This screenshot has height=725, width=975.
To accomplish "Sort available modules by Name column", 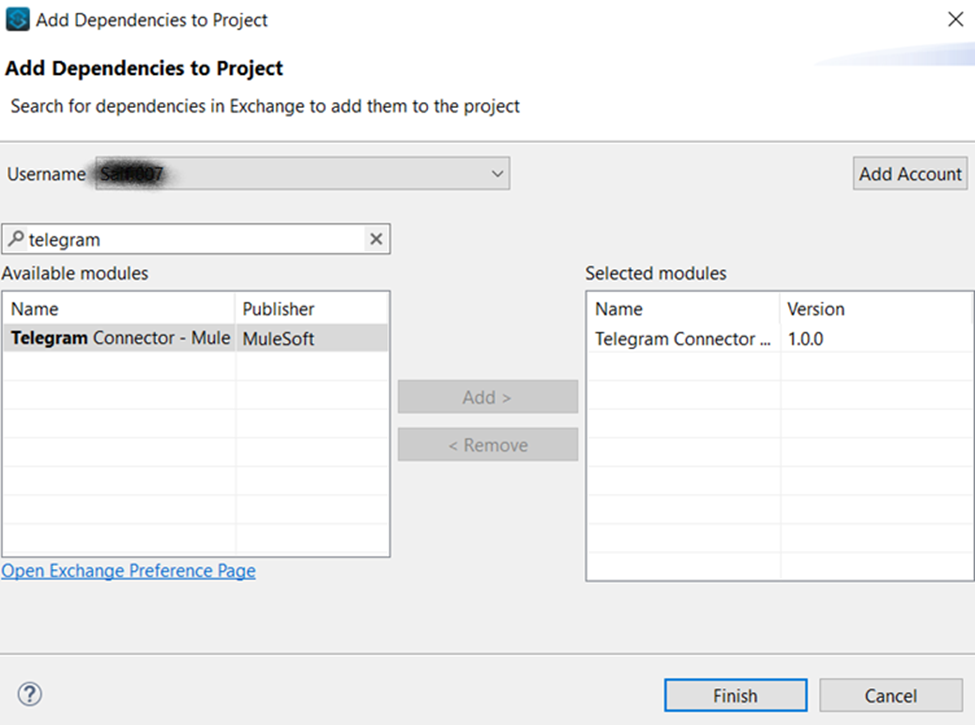I will coord(118,309).
